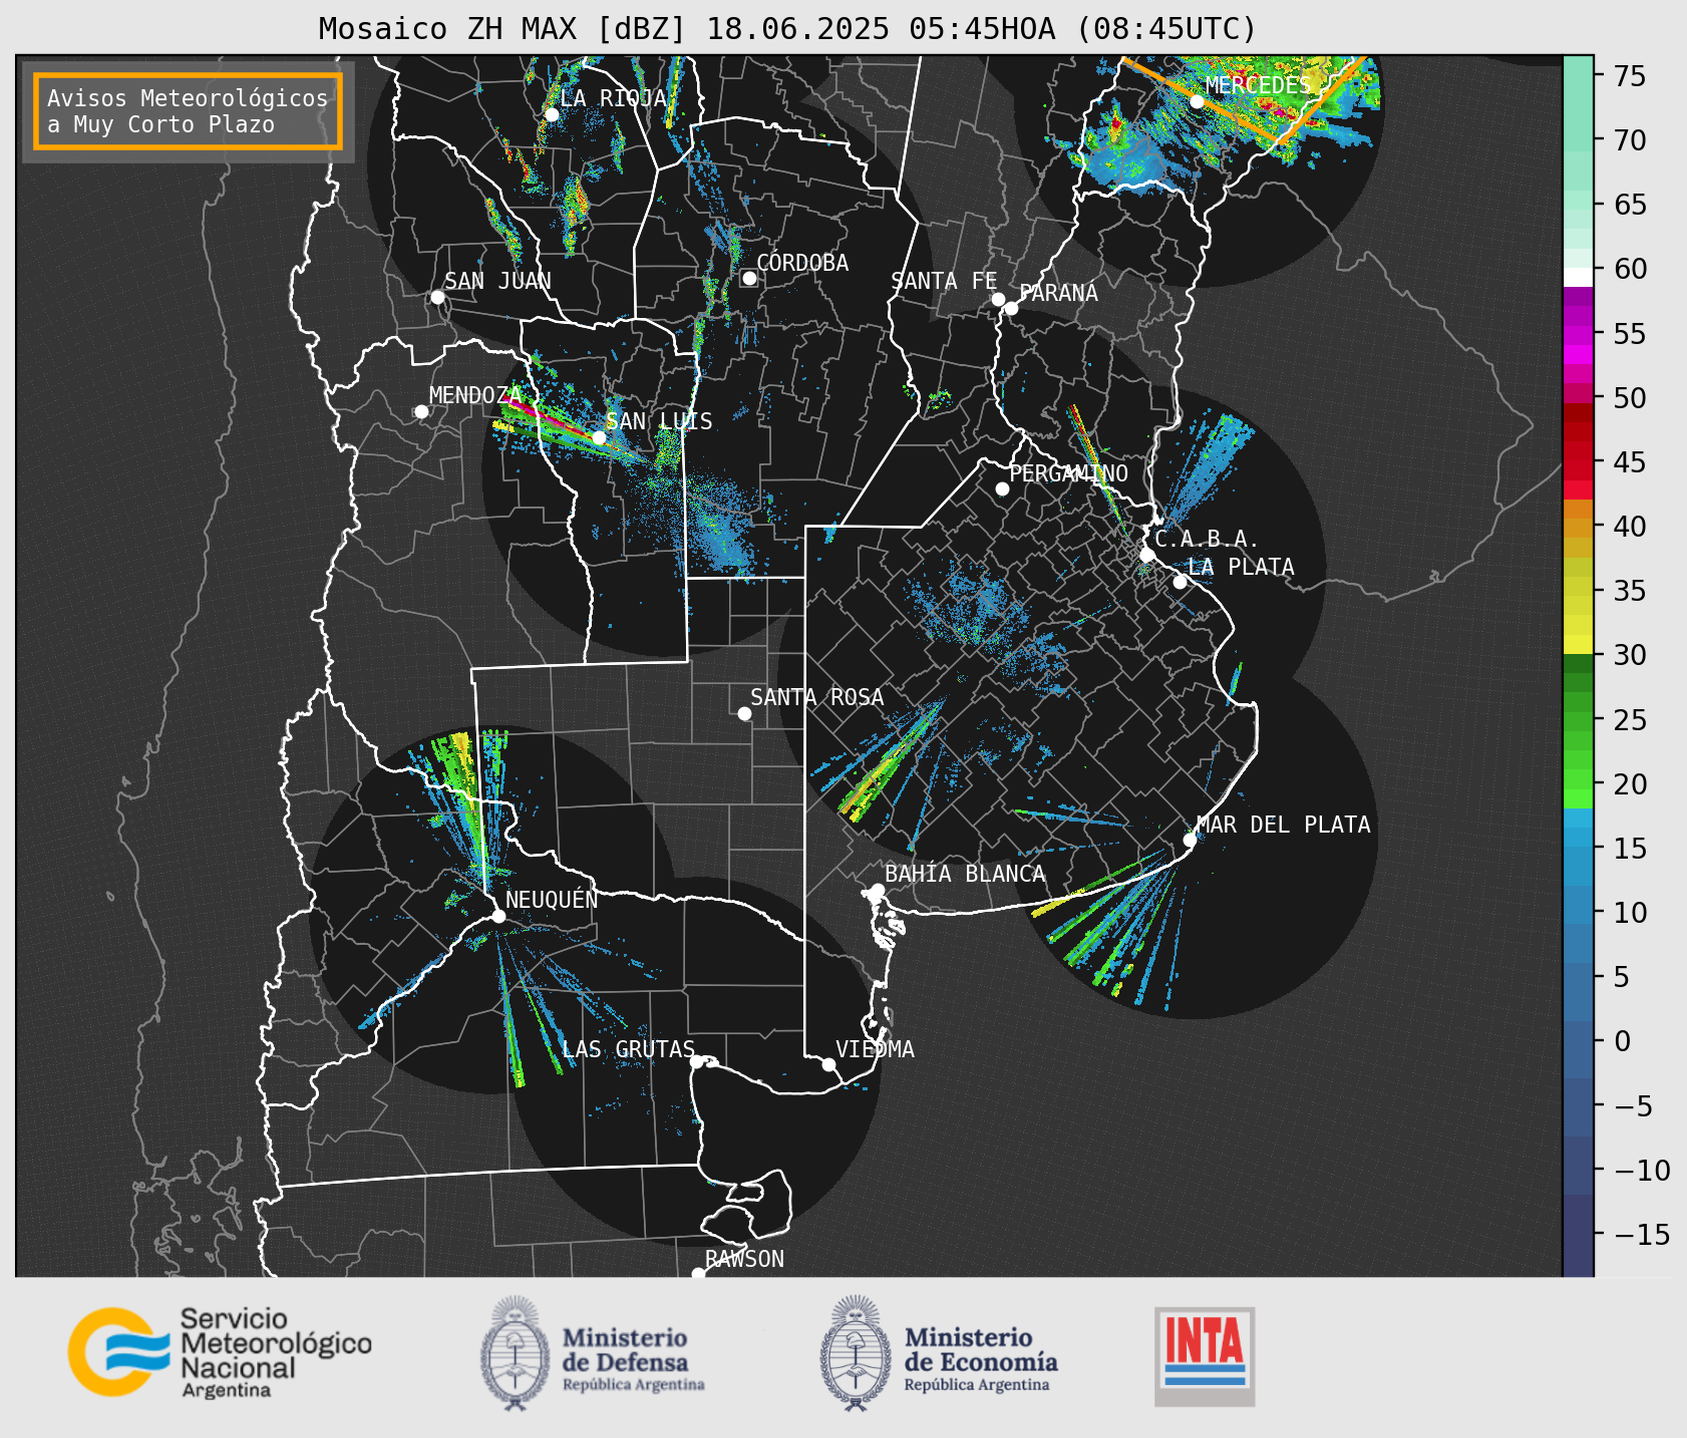Click the Servicio Meteorológico Nacional logo
Viewport: 1687px width, 1438px height.
click(x=220, y=1352)
